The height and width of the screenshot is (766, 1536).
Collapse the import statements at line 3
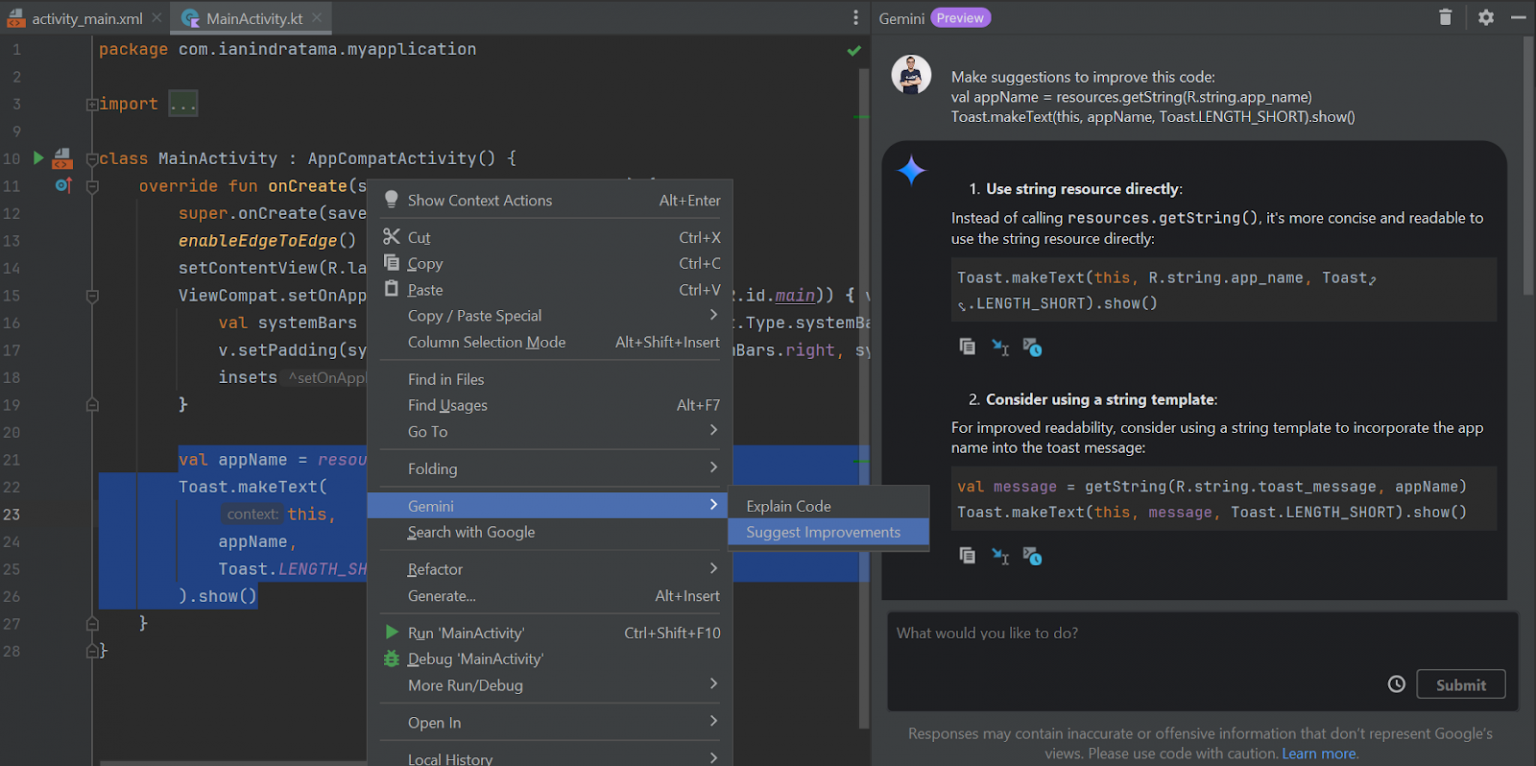pyautogui.click(x=92, y=103)
